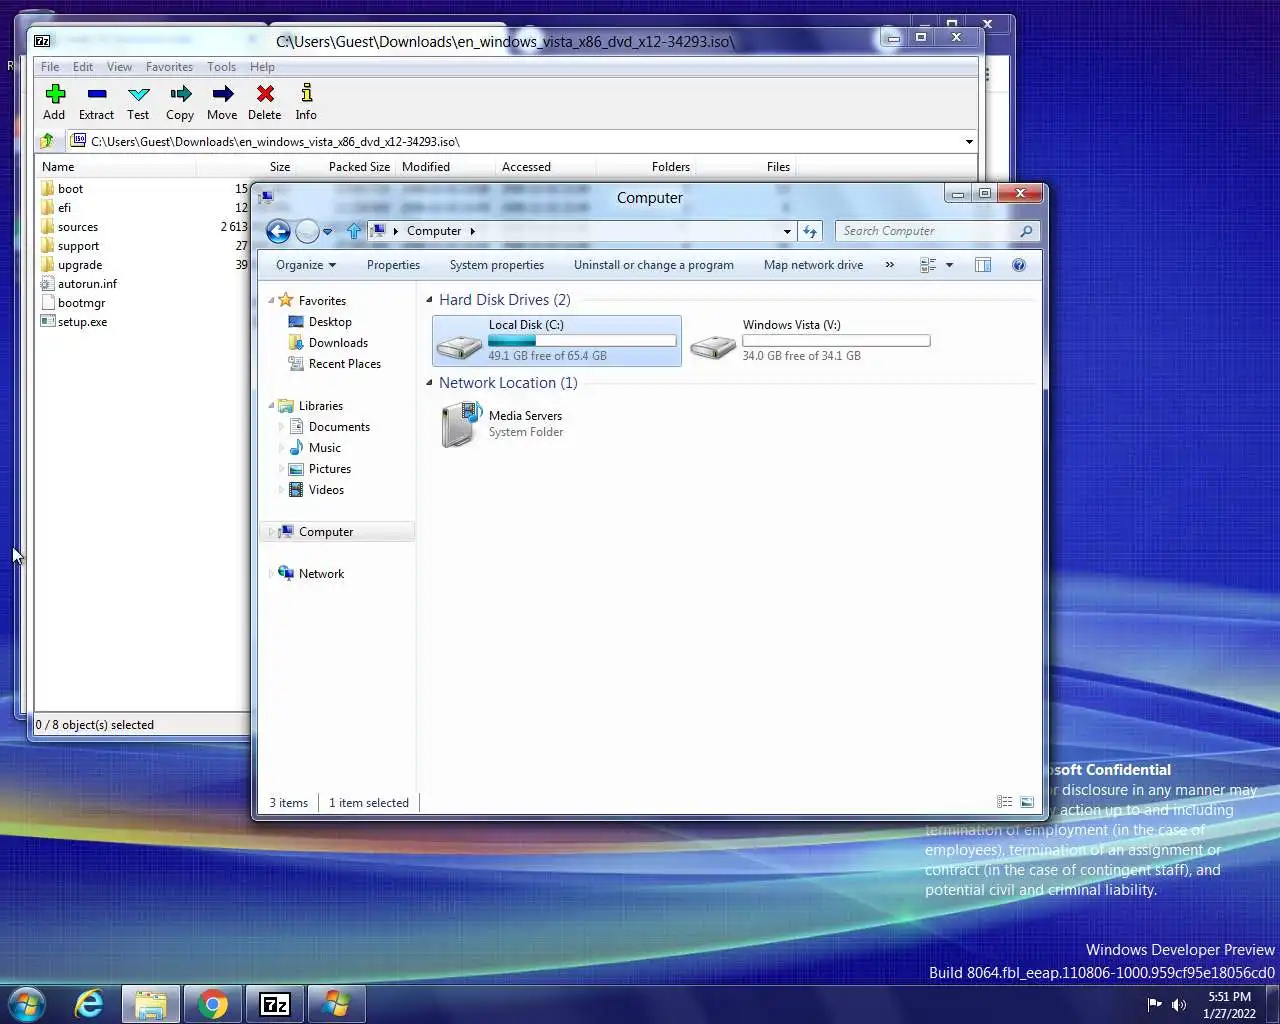Open the Favorites menu in 7-Zip

coord(169,67)
